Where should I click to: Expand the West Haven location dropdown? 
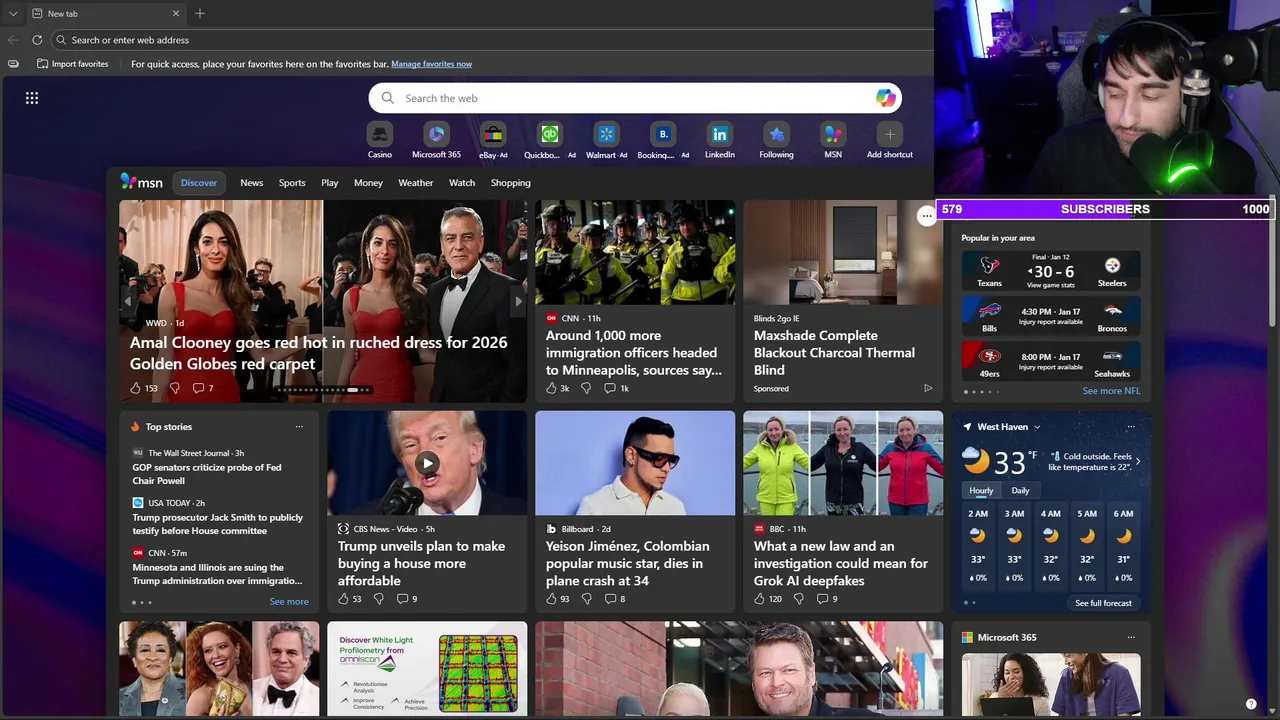click(1037, 427)
